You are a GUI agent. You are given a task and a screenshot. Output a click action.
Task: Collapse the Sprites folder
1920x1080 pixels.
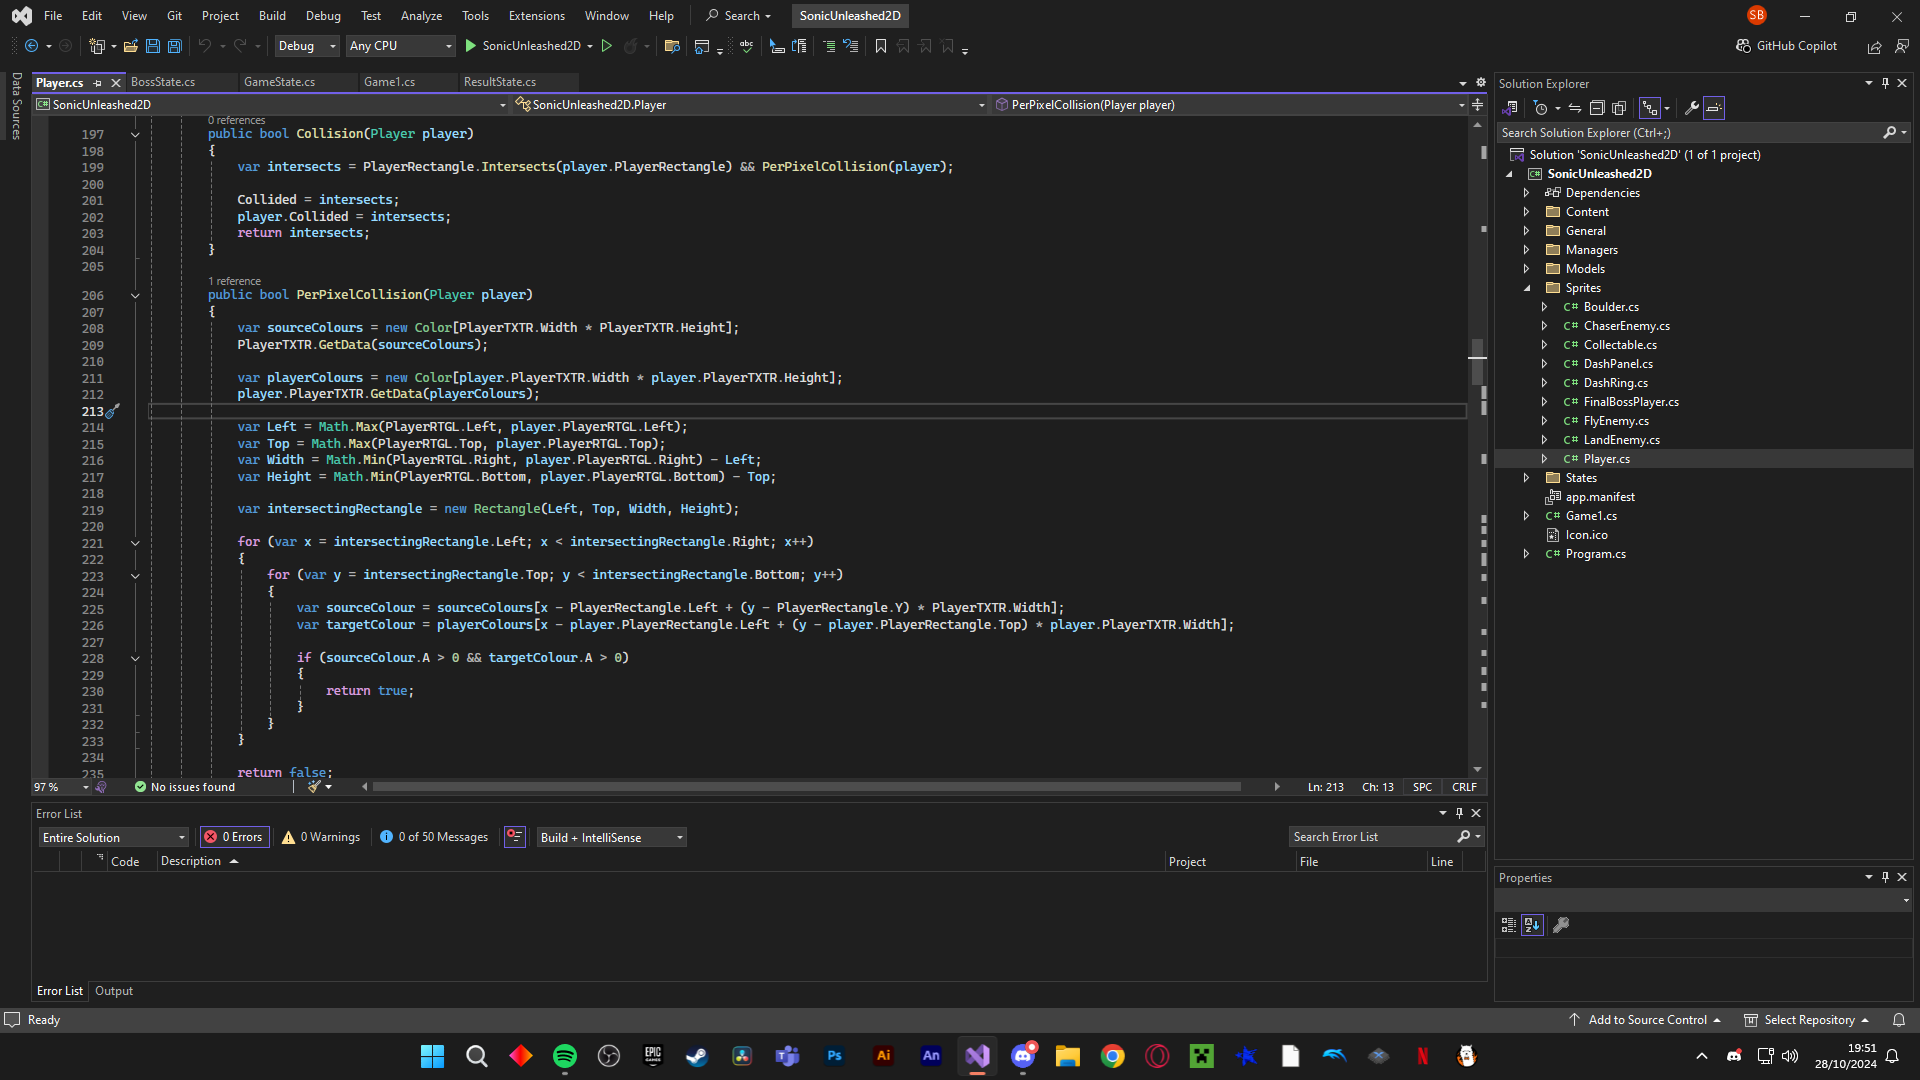tap(1526, 288)
